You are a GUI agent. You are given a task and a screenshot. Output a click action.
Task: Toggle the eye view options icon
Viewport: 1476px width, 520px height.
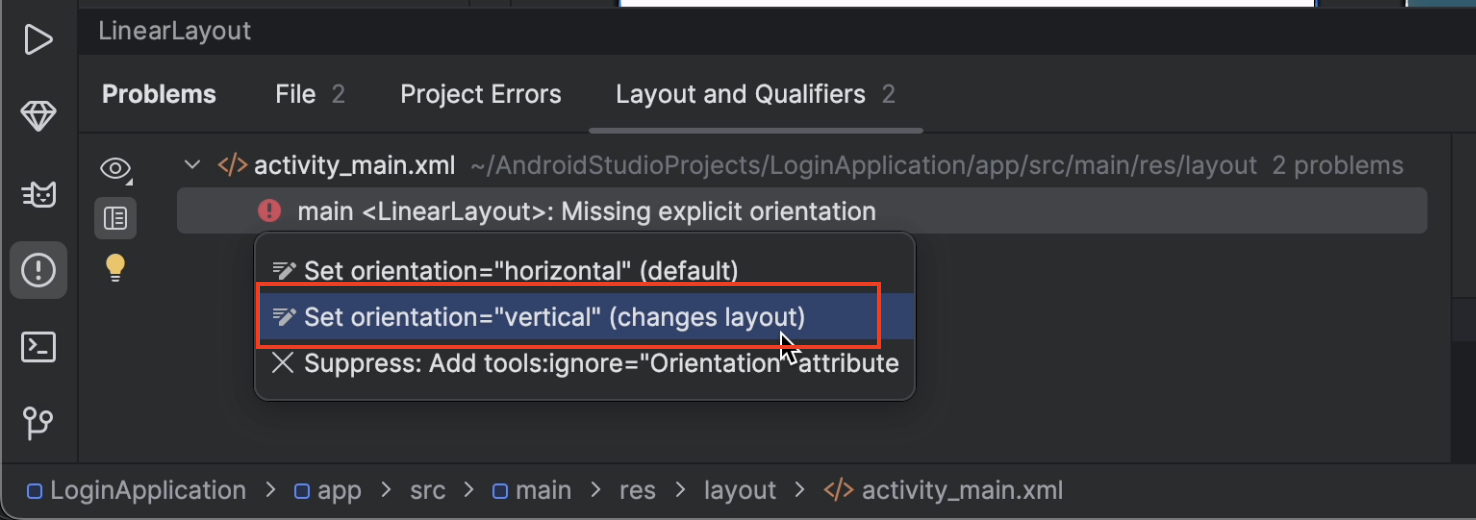tap(116, 169)
